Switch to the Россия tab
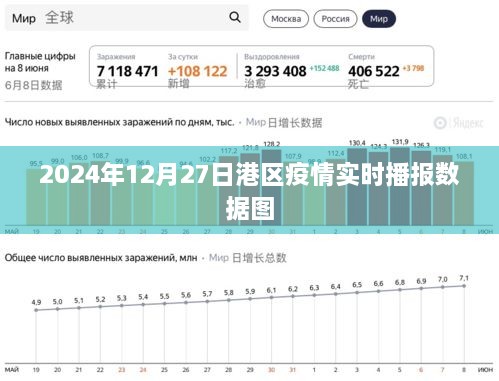The image size is (499, 381). (x=335, y=19)
